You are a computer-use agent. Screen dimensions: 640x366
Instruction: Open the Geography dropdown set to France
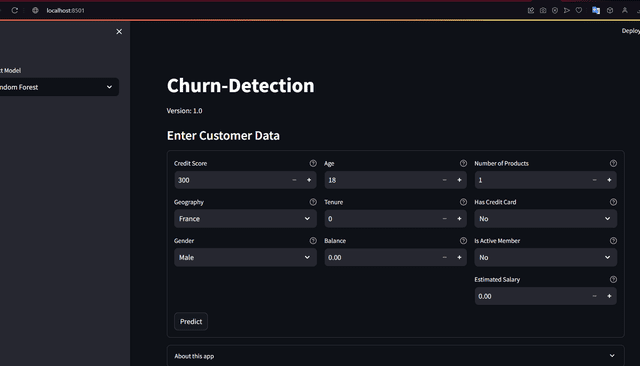pos(245,219)
